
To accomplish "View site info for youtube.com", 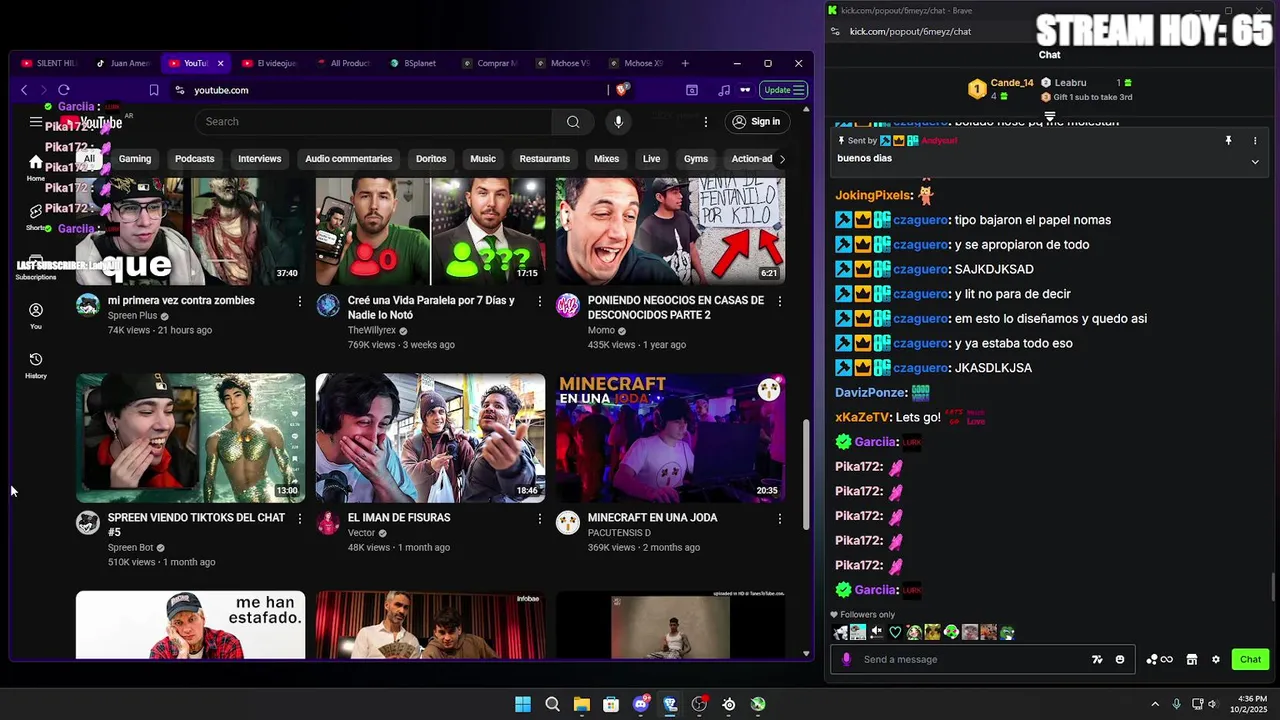I will click(180, 90).
